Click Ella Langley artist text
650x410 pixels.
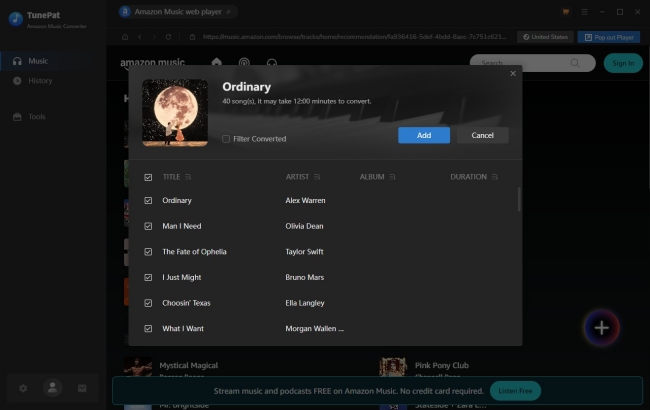pos(305,303)
